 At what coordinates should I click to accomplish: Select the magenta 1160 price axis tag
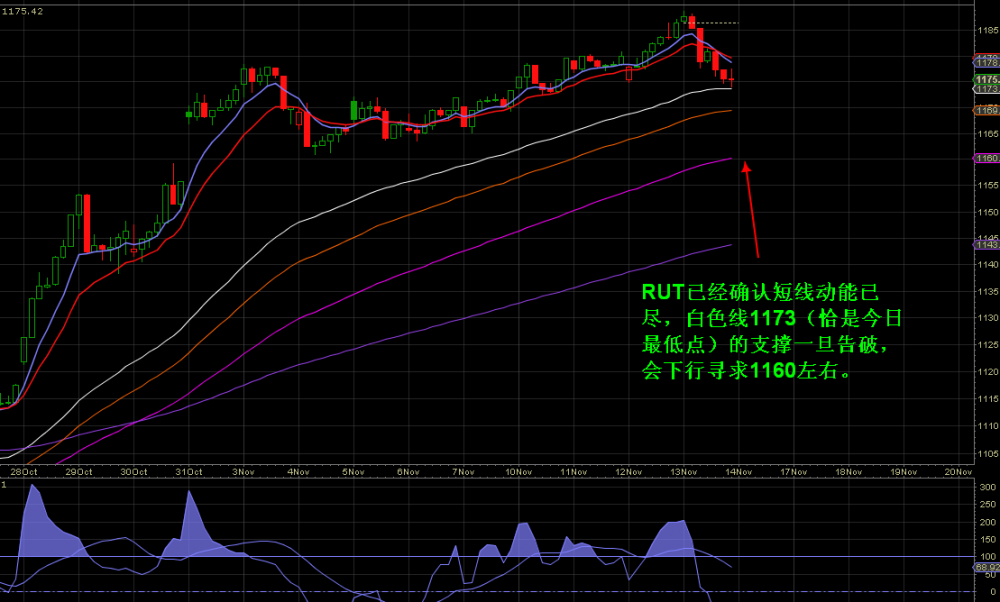click(986, 158)
